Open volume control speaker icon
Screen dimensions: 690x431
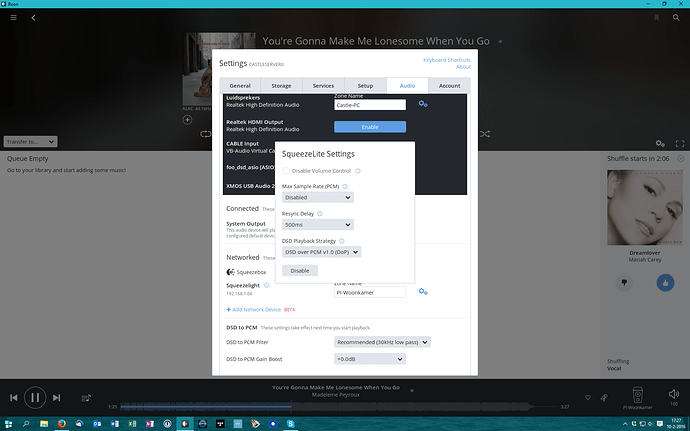(x=673, y=394)
